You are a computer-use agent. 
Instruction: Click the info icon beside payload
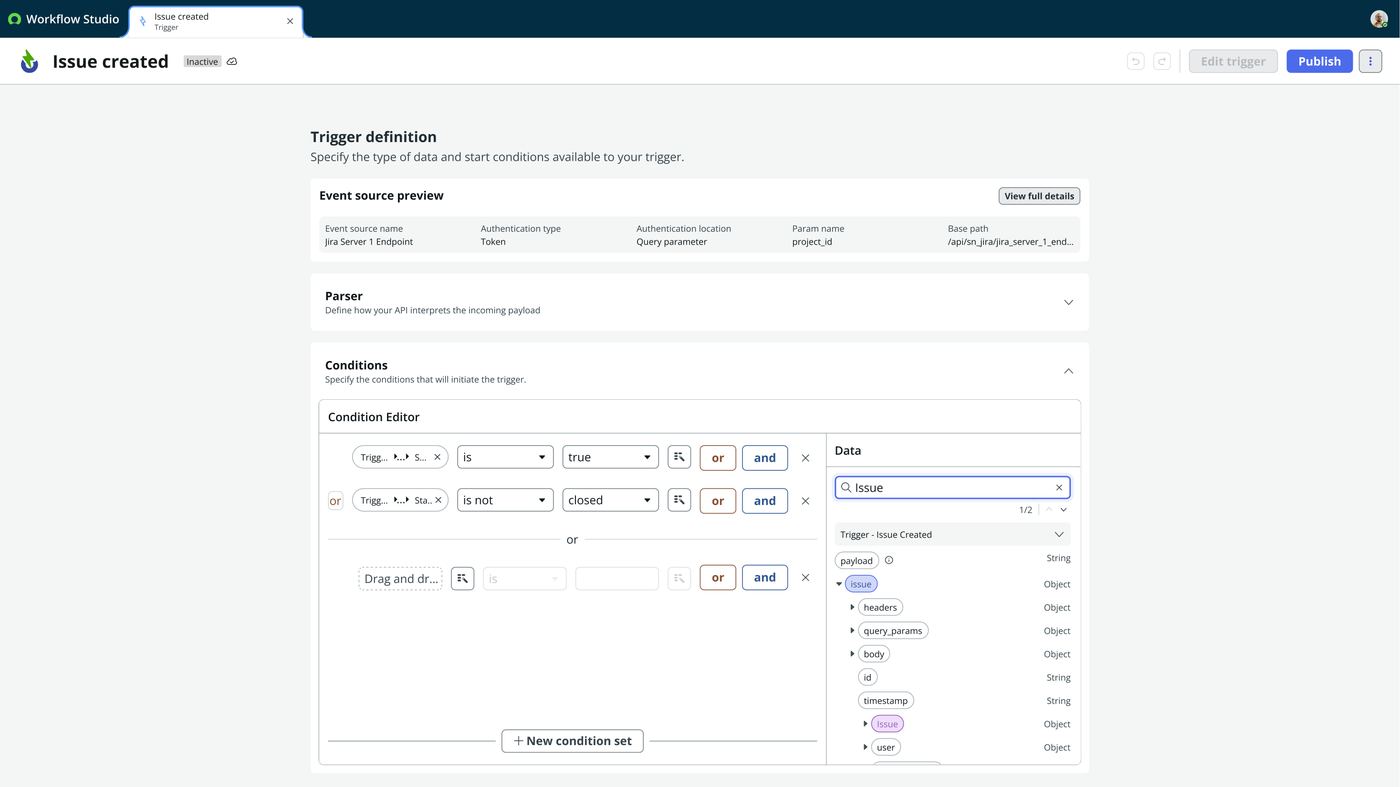point(889,560)
